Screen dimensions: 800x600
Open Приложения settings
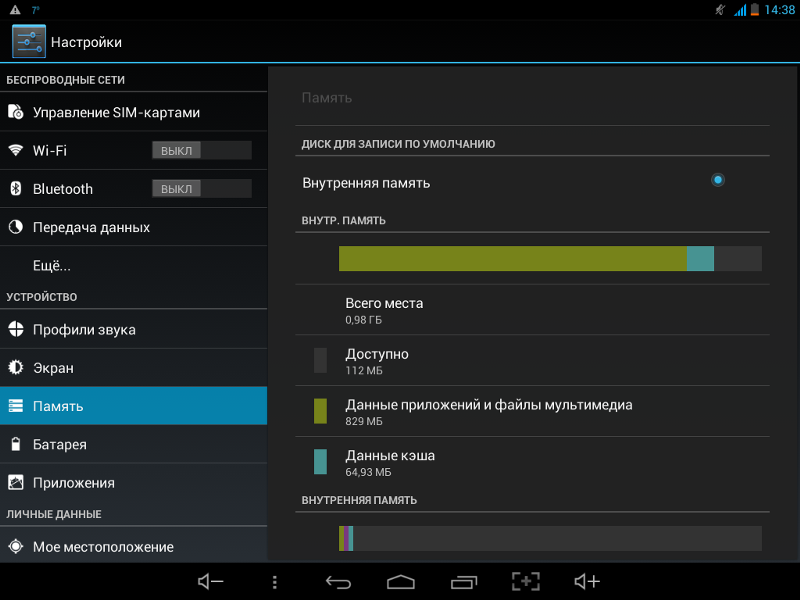[134, 482]
